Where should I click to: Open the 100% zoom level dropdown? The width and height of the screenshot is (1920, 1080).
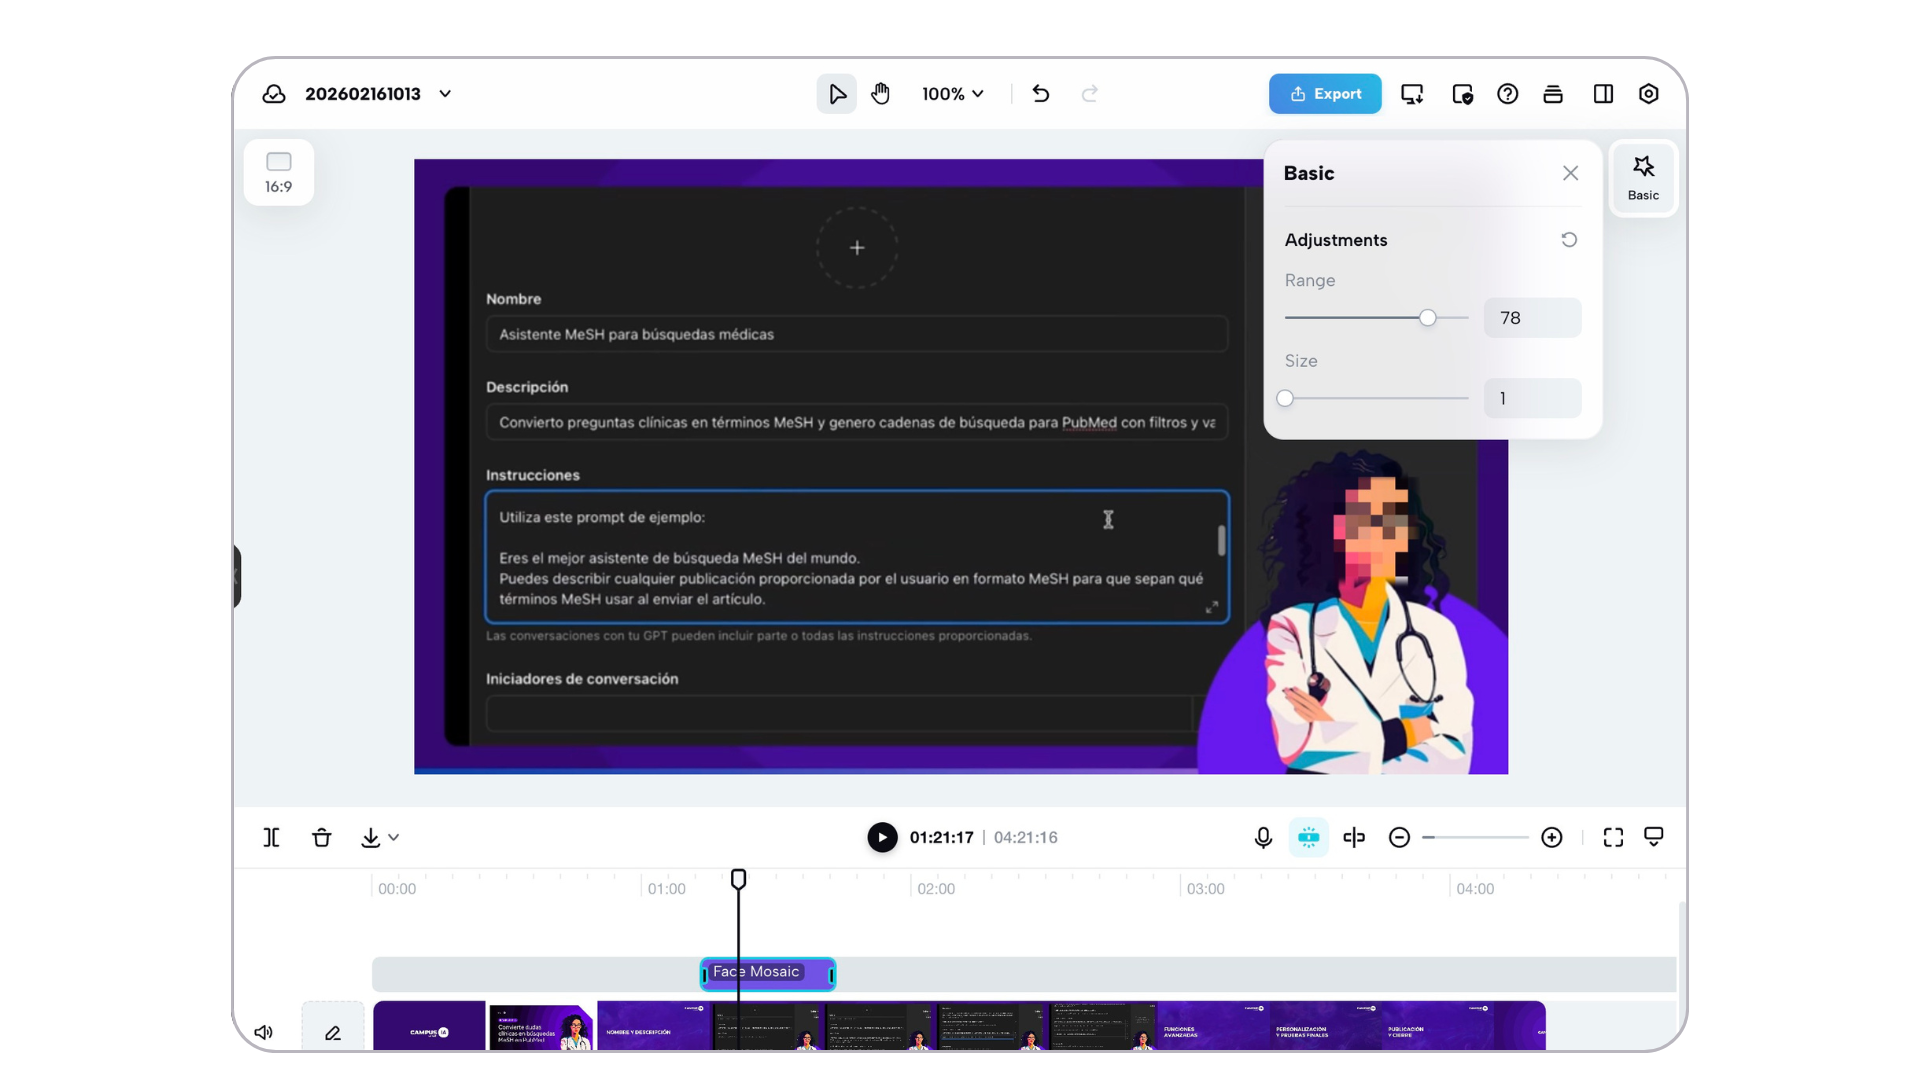coord(953,94)
